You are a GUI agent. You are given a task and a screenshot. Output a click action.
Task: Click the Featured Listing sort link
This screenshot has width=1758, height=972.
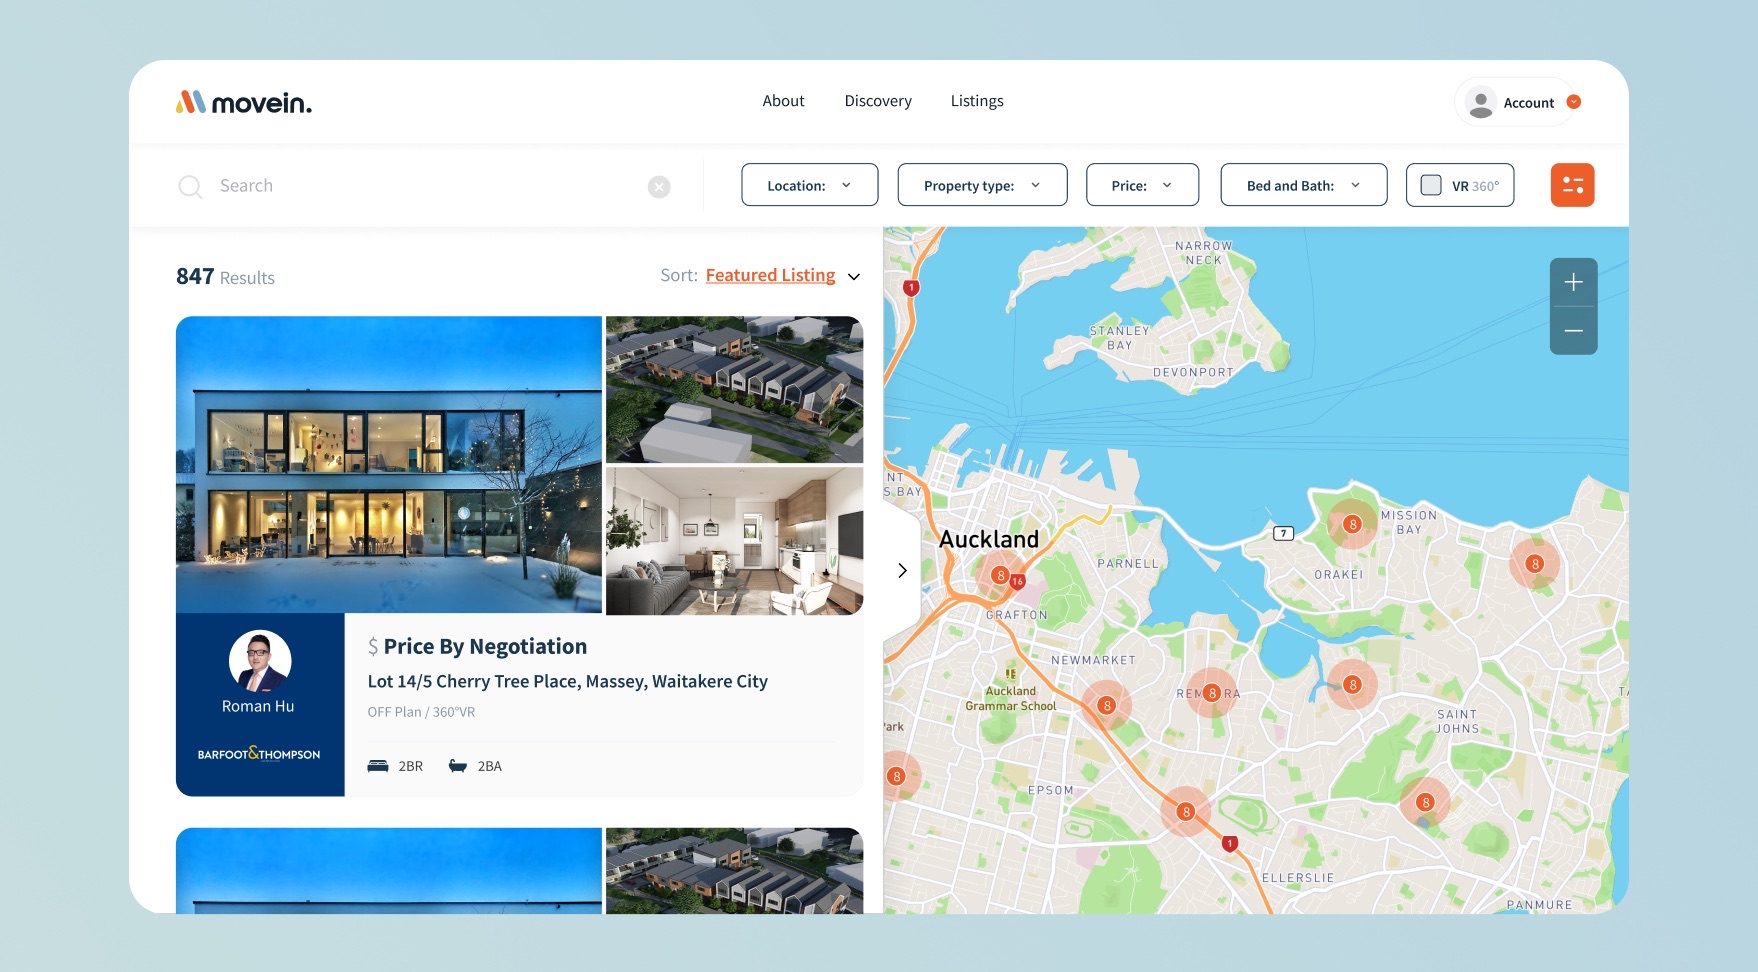click(x=770, y=275)
